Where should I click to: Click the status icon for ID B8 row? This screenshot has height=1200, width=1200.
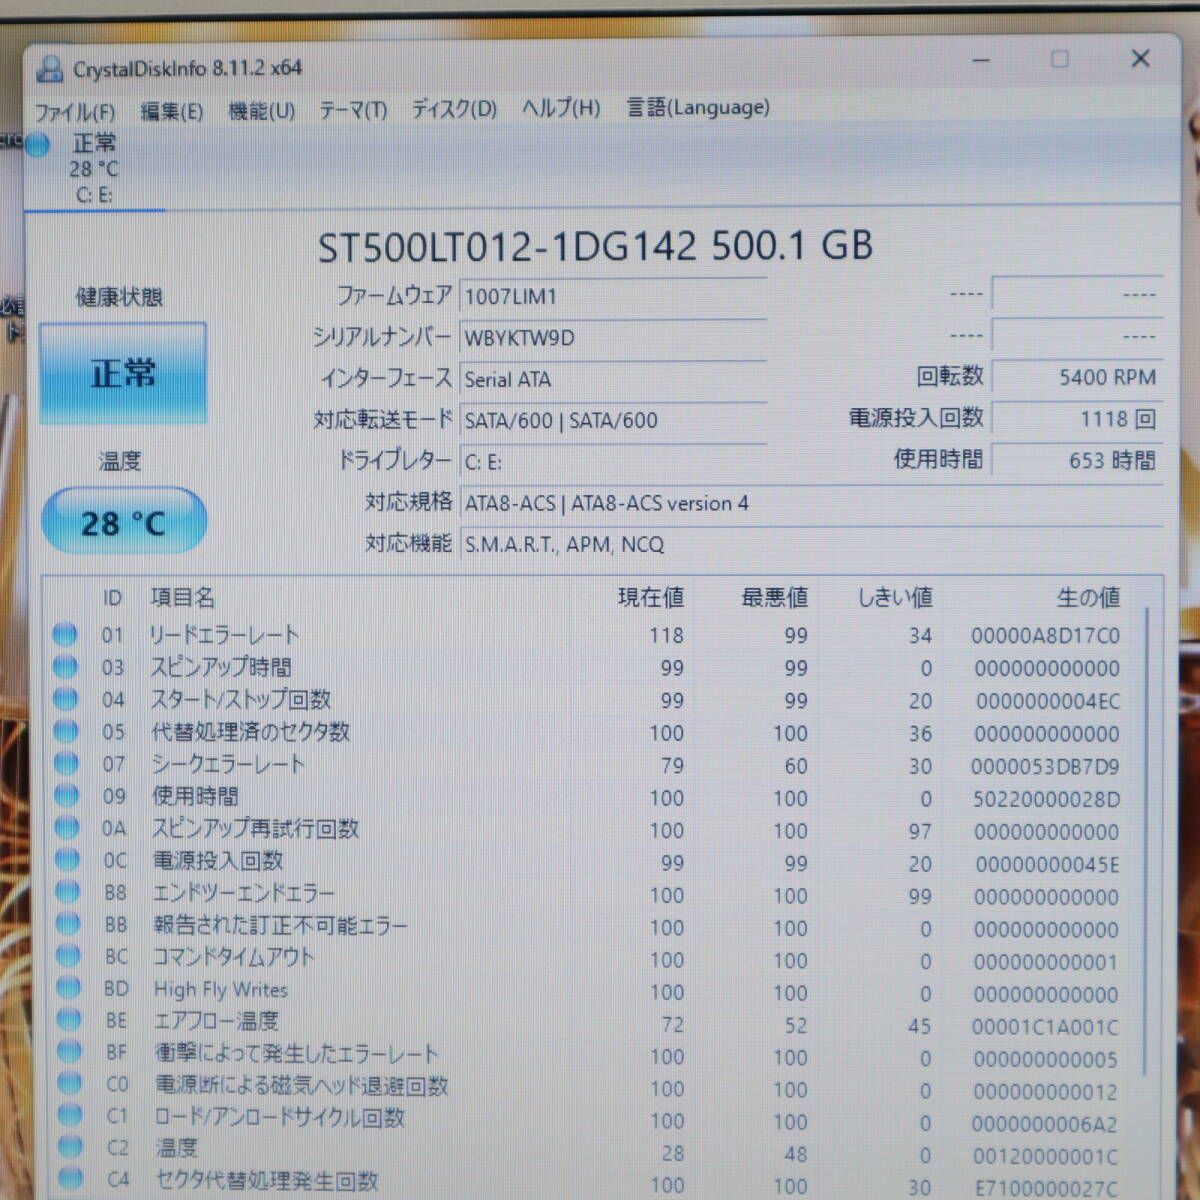tap(67, 892)
